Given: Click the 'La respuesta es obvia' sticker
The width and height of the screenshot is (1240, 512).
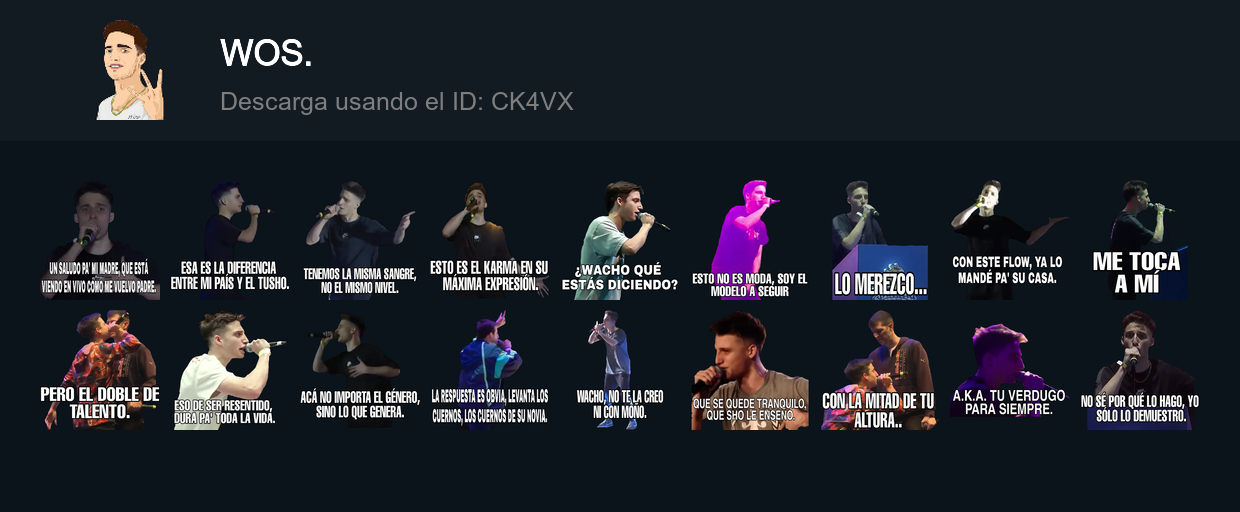Looking at the screenshot, I should 489,370.
